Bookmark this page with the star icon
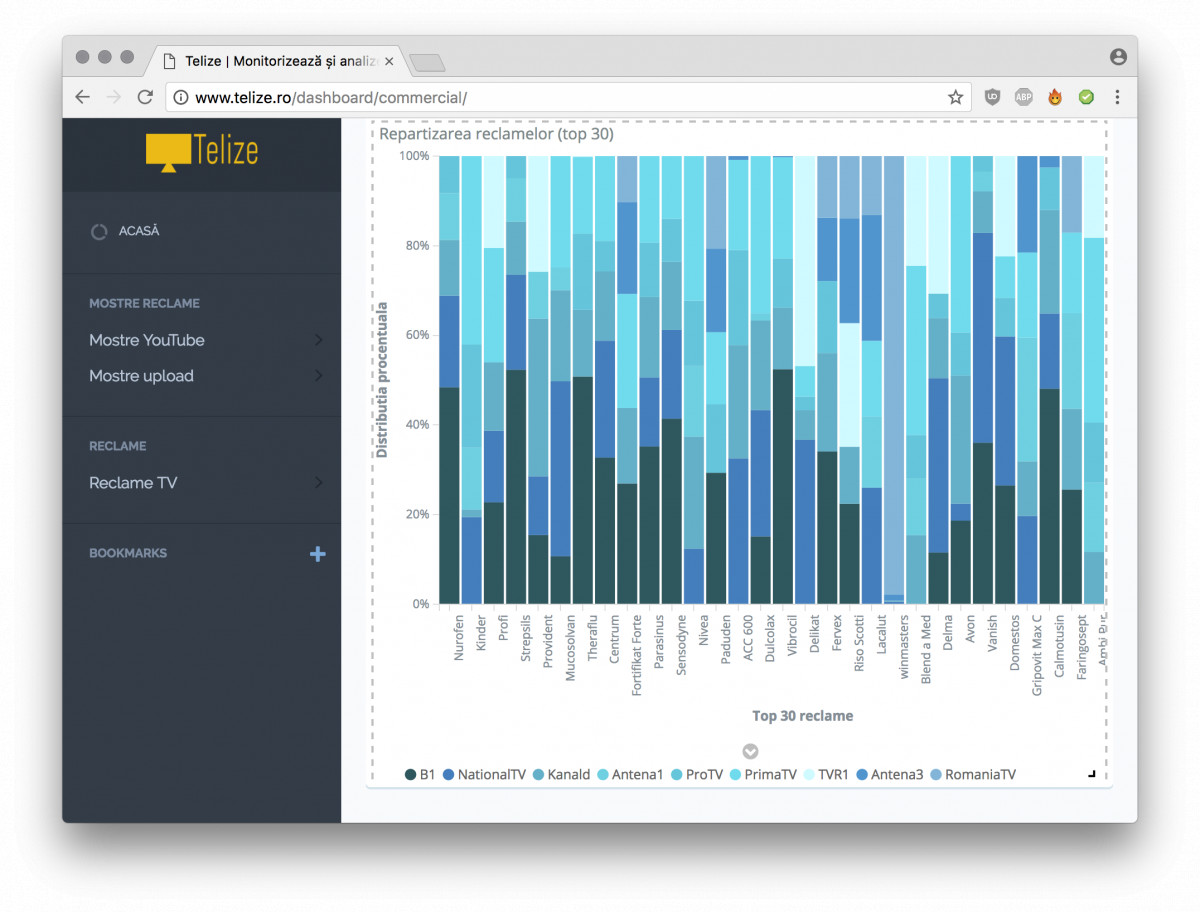The image size is (1200, 912). 955,97
